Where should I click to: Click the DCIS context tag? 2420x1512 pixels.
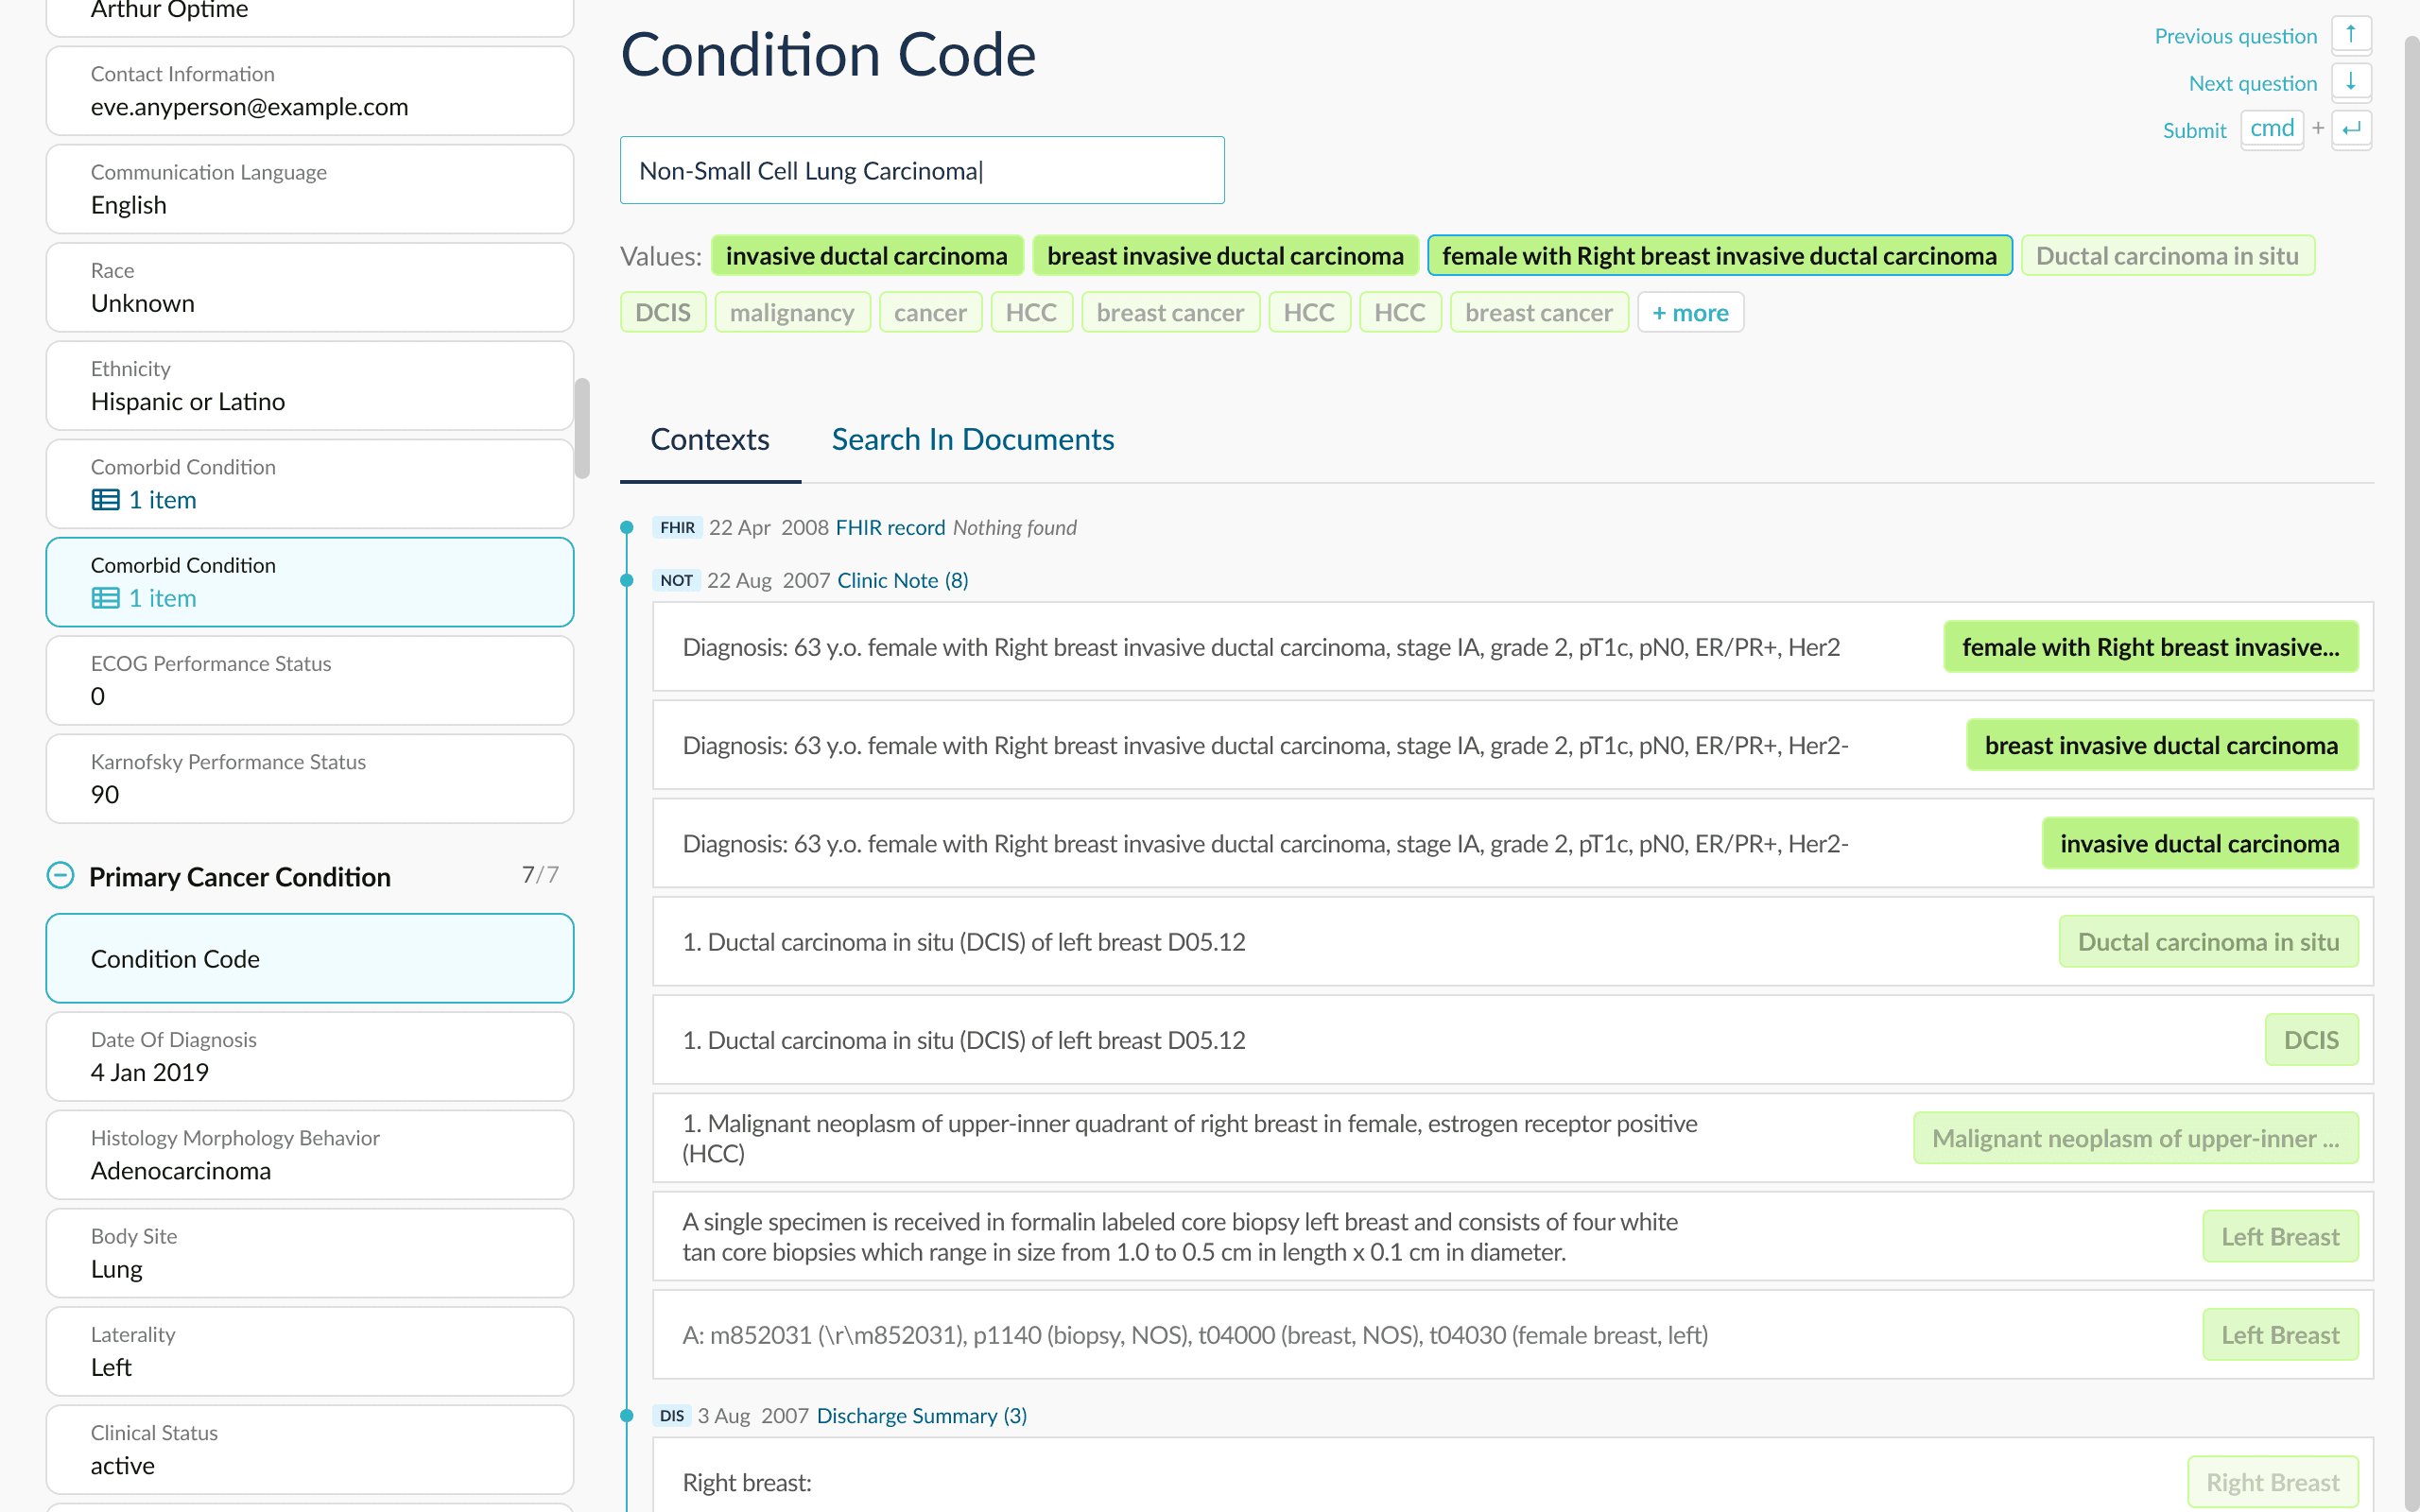[x=2311, y=1039]
